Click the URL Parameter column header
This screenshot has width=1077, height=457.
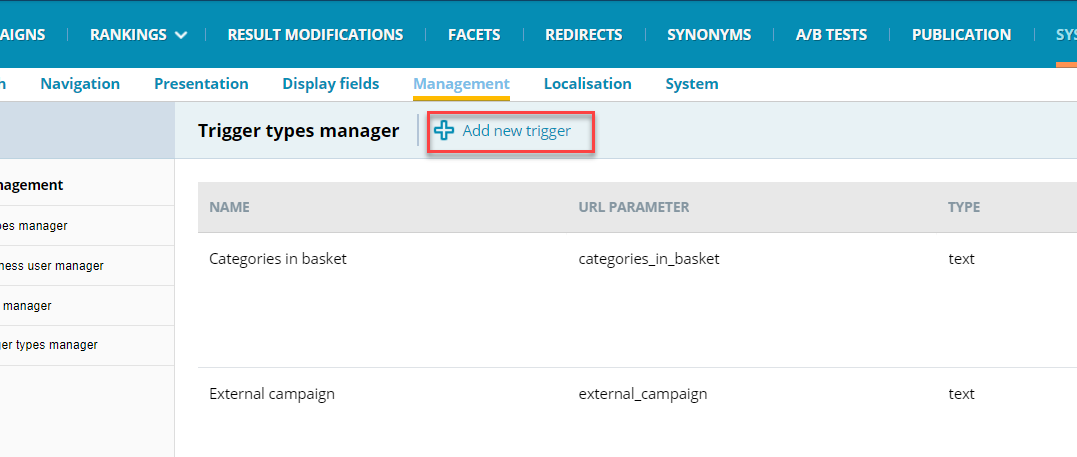pos(634,207)
